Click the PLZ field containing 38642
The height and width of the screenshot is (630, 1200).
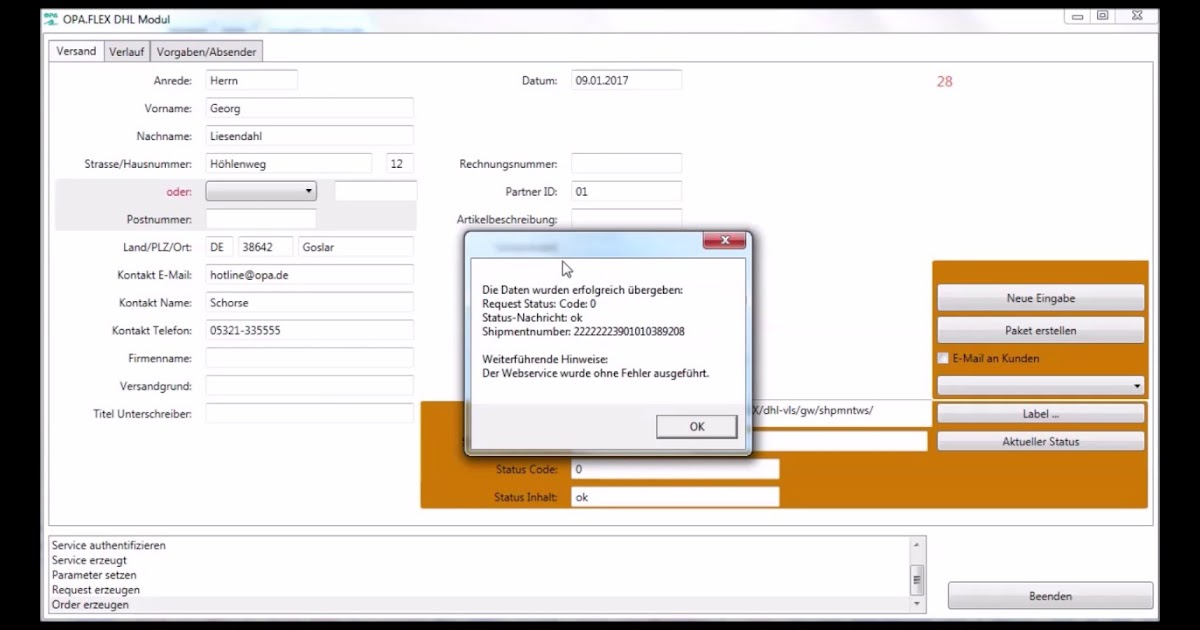pos(266,246)
